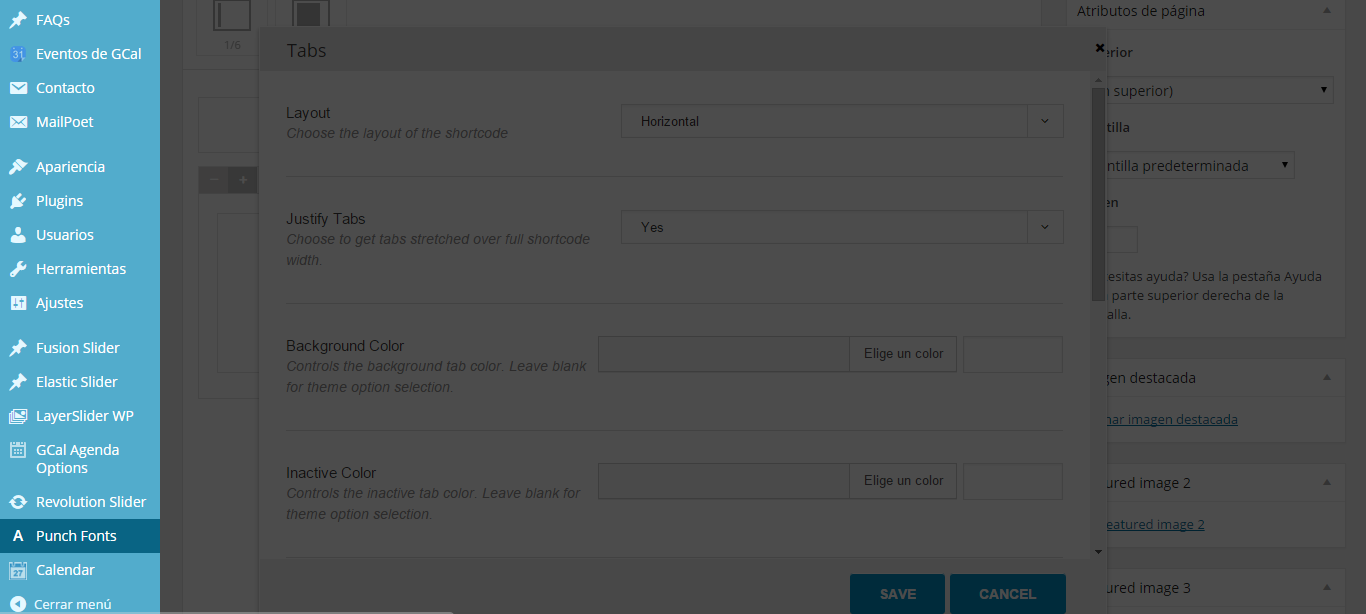
Task: Click the Plugins plug icon
Action: point(18,201)
